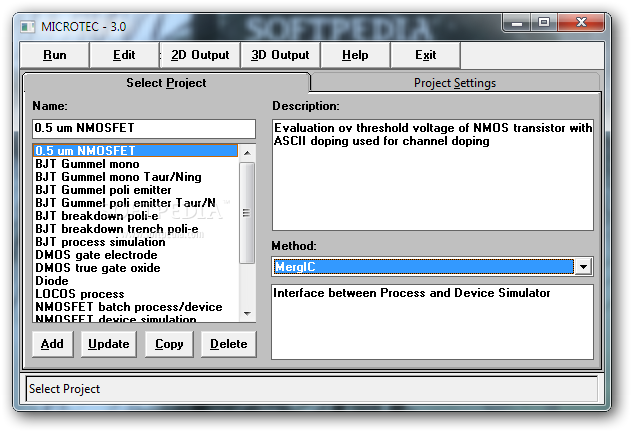Viewport: 632px width, 432px height.
Task: Select 0.5 um NMOSFET in list
Action: (x=136, y=151)
